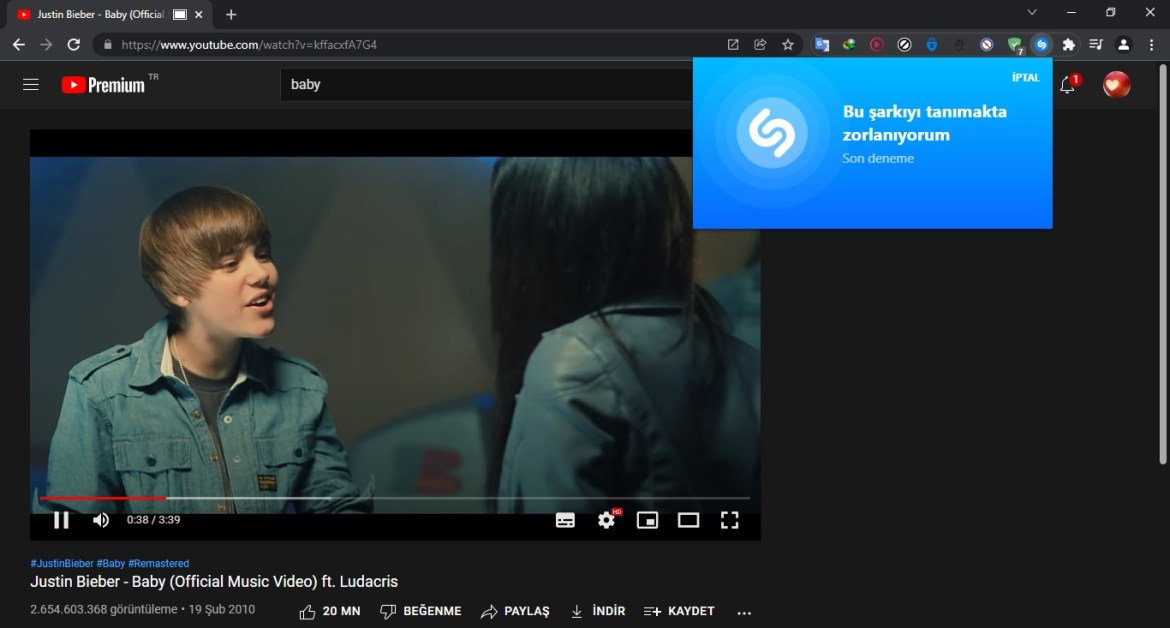
Task: Go back to previous page
Action: pos(19,45)
